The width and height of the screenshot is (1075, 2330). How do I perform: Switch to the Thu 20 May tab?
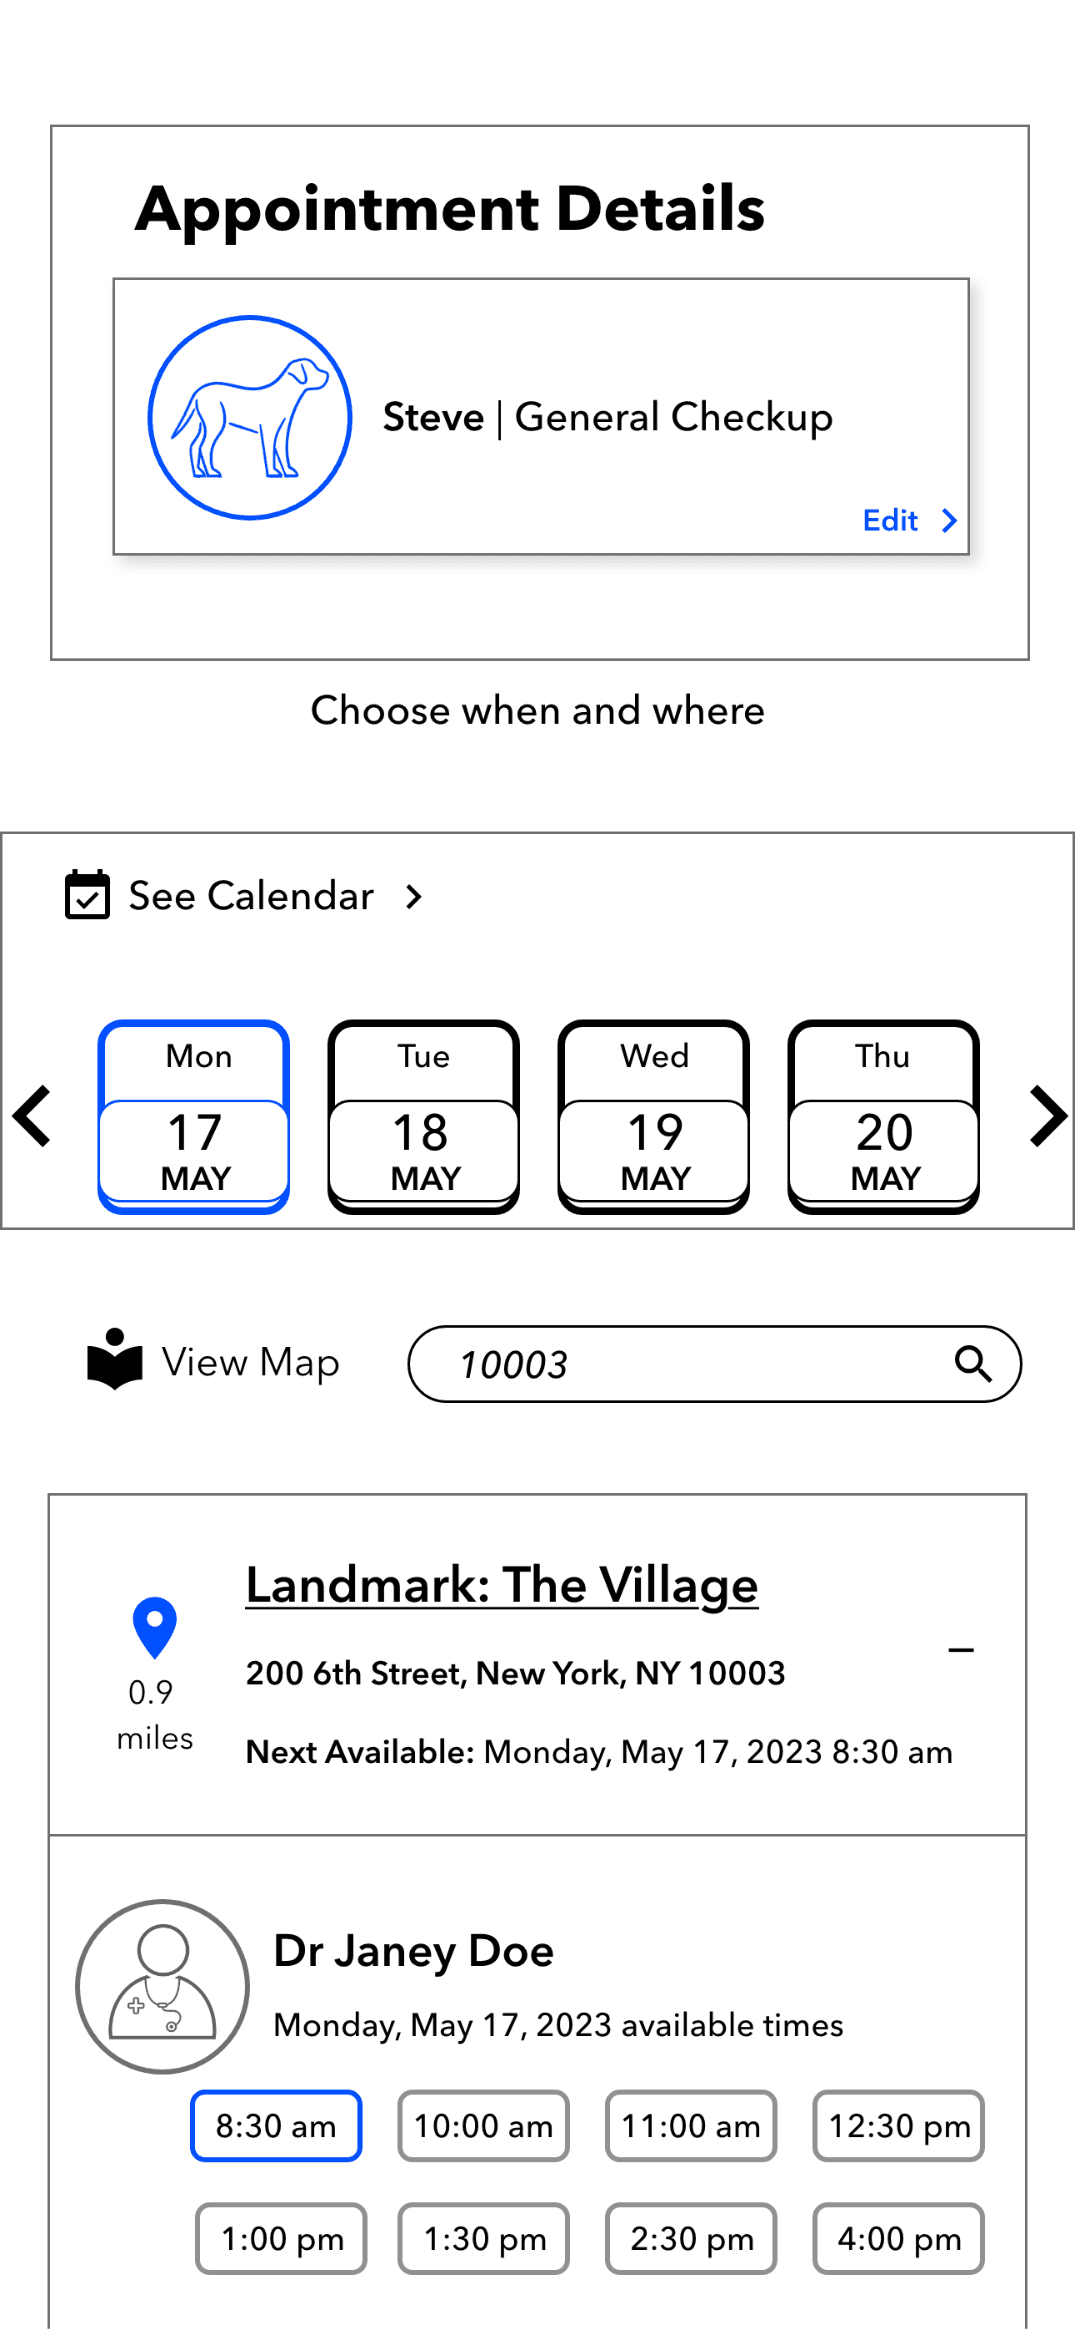[881, 1115]
